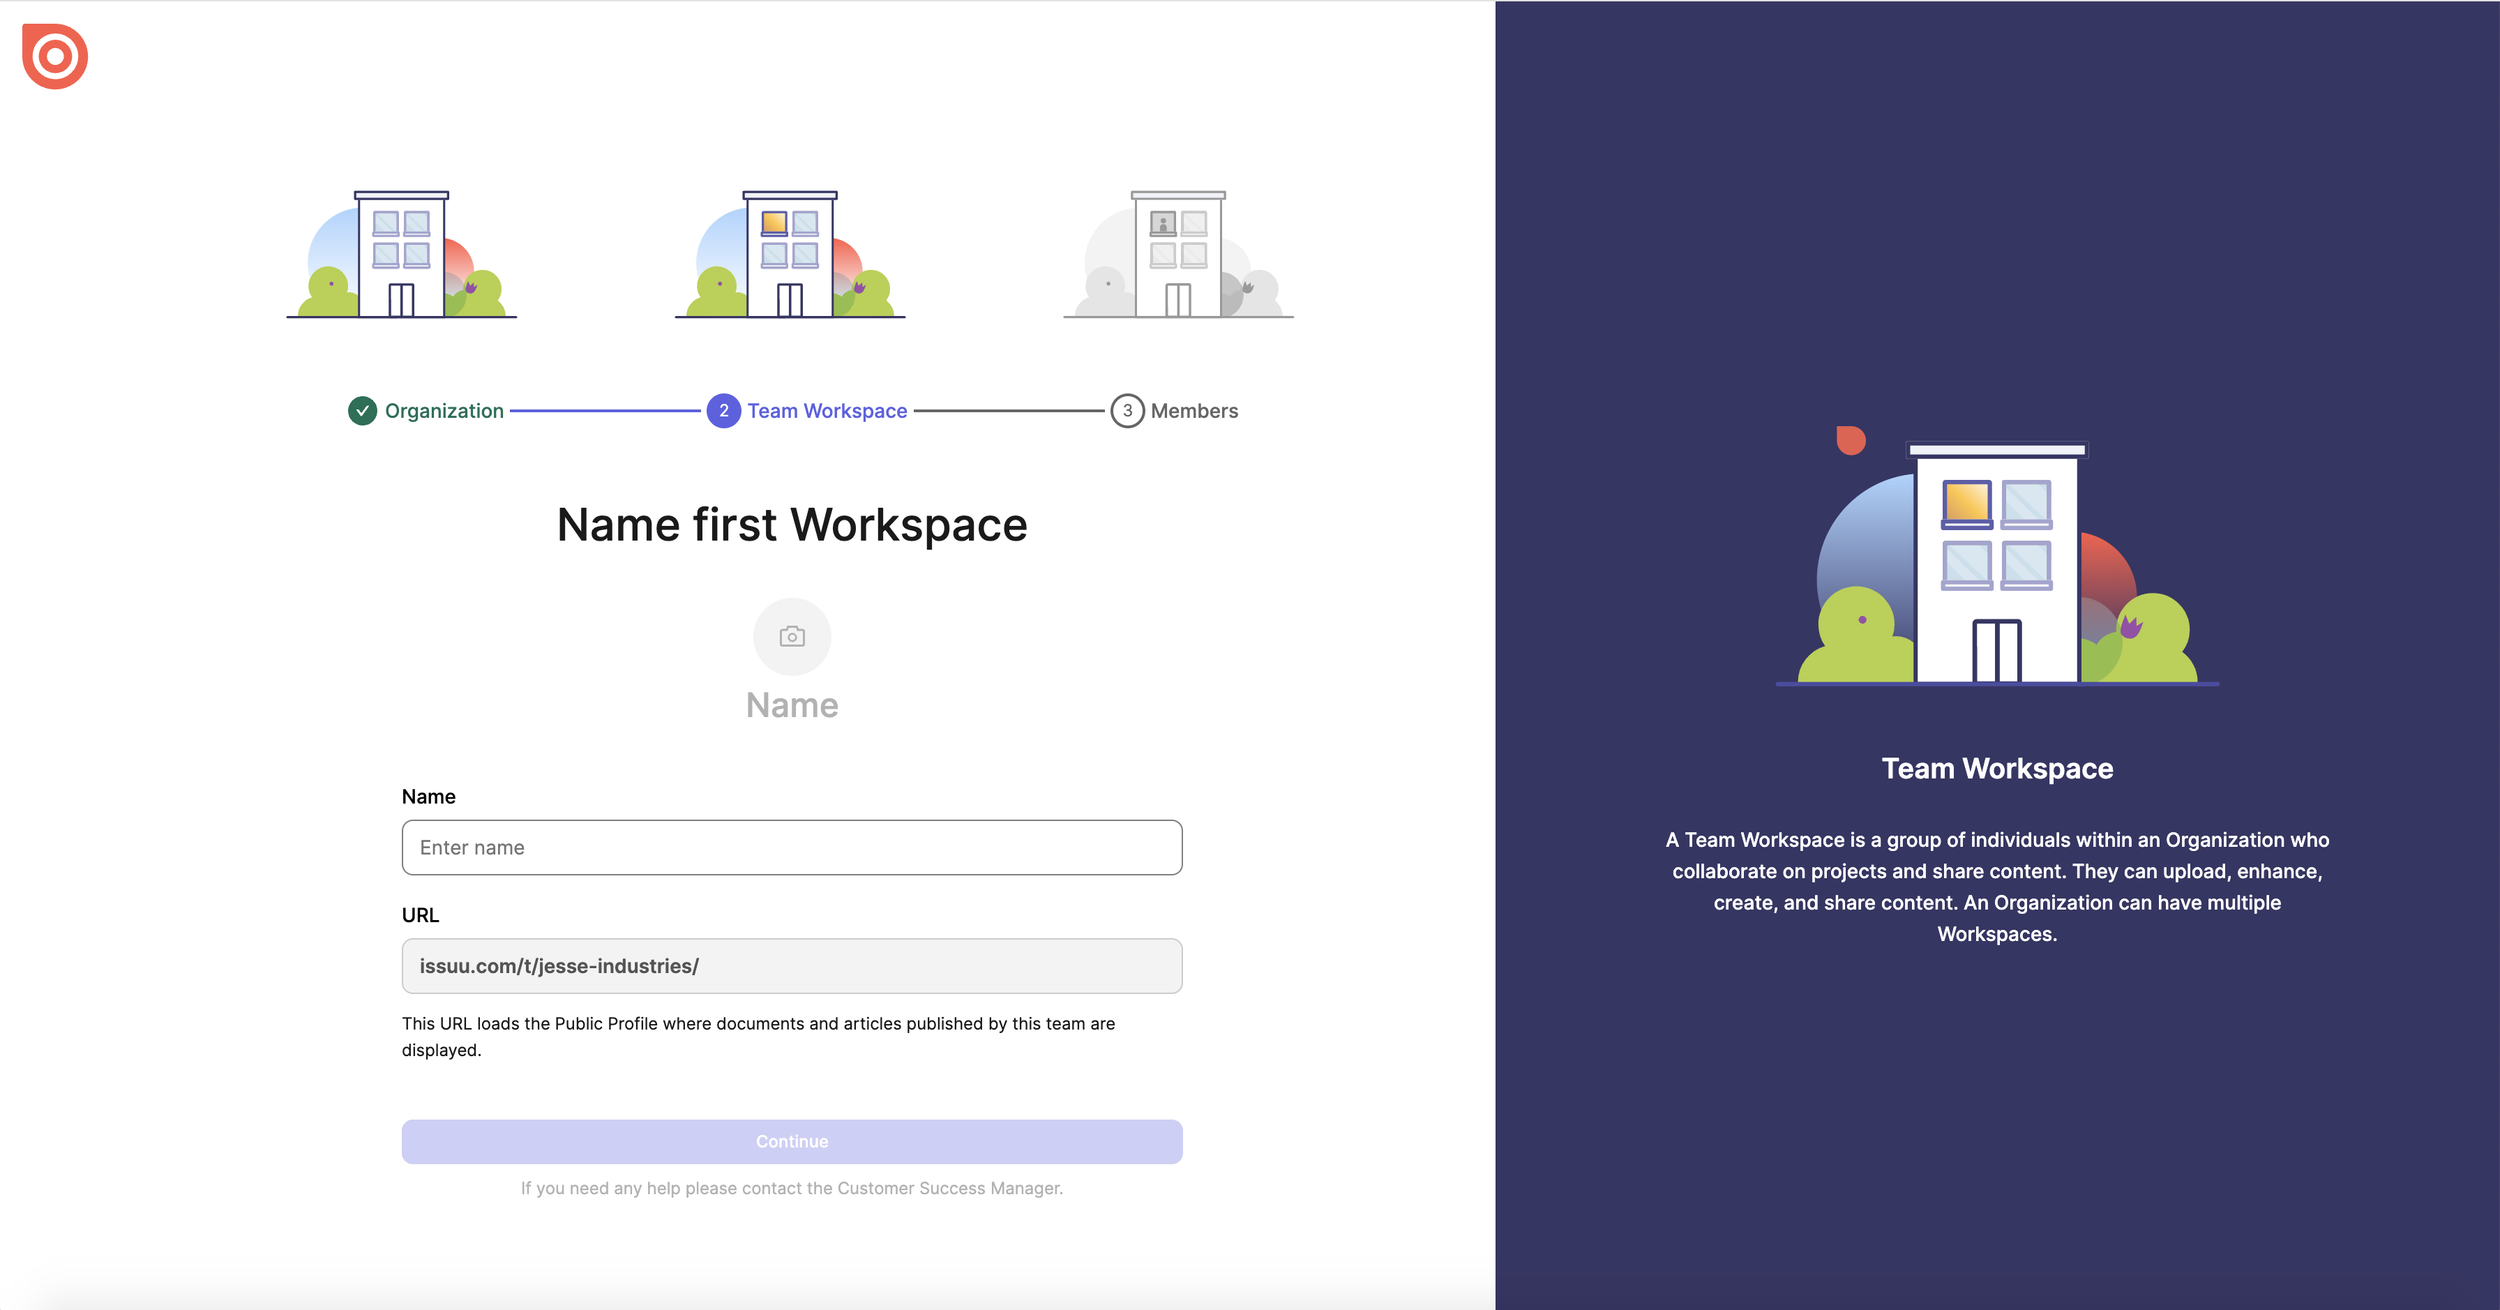Image resolution: width=2500 pixels, height=1310 pixels.
Task: Click the large building illustration on the purple panel
Action: 1996,565
